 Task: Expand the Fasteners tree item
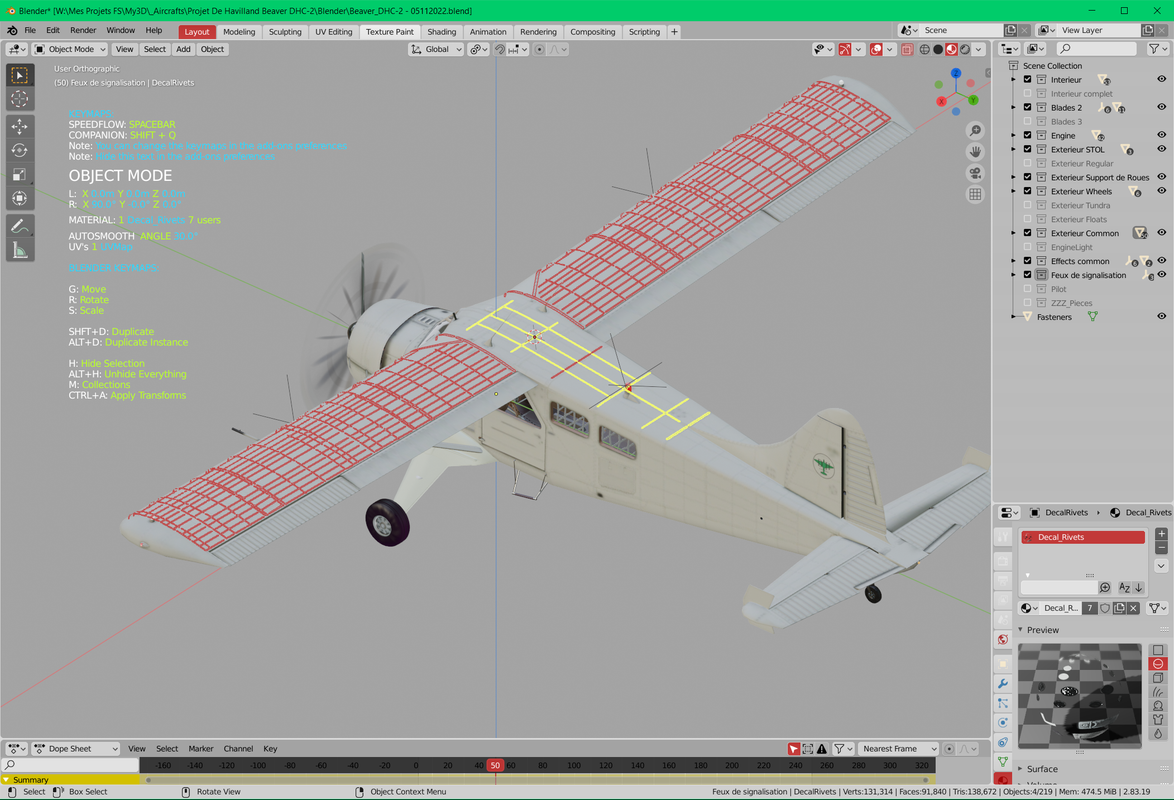(1014, 317)
